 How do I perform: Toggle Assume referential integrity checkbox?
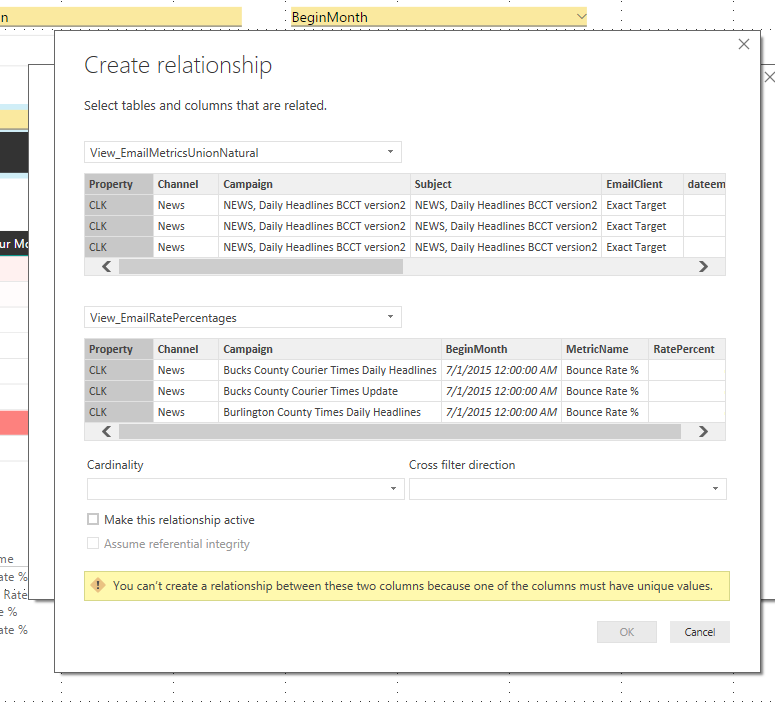click(93, 543)
